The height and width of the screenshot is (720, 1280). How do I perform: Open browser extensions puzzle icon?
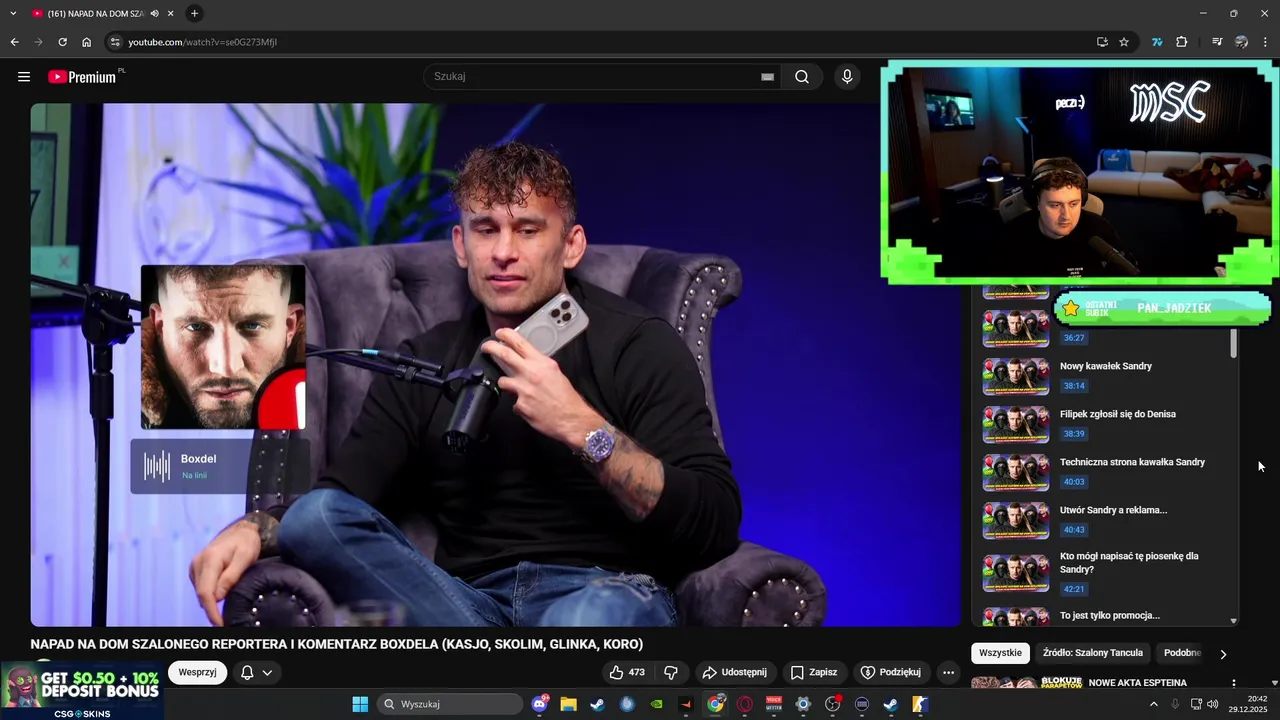coord(1182,42)
